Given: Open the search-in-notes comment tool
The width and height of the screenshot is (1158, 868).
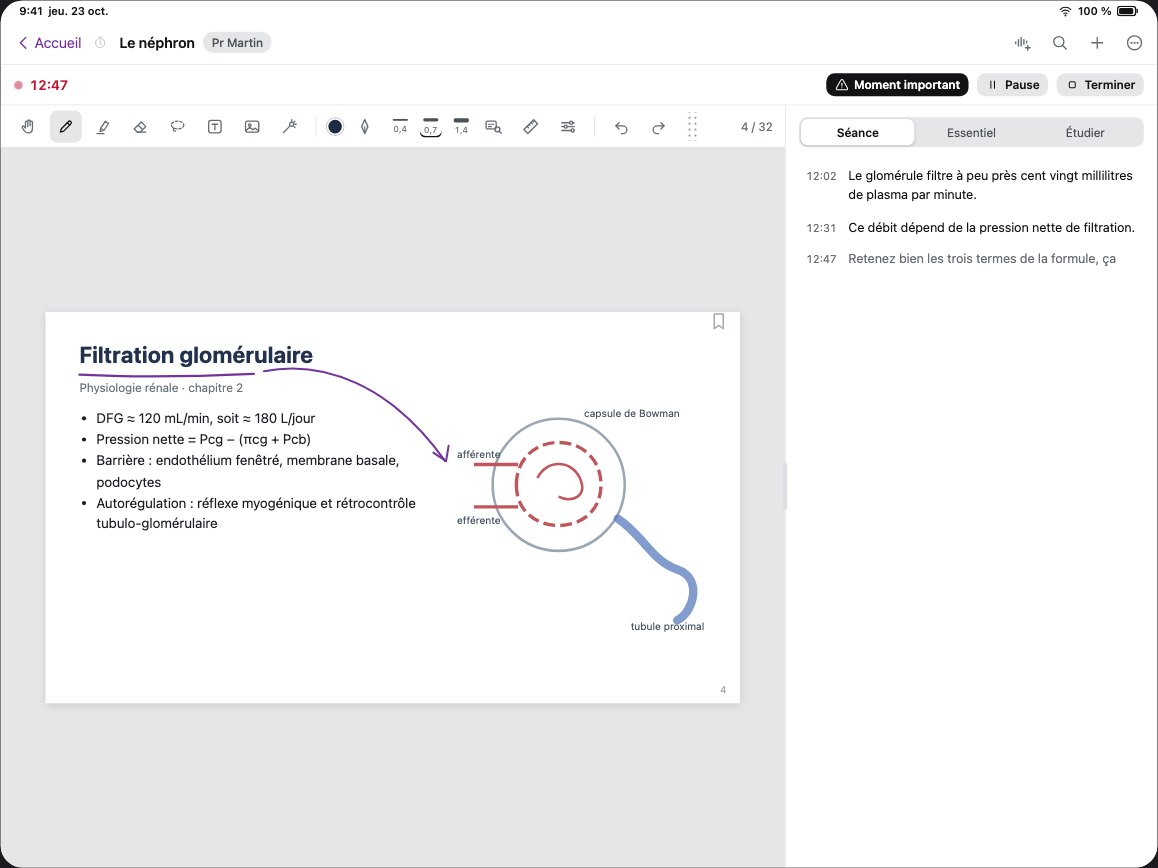Looking at the screenshot, I should [x=493, y=127].
